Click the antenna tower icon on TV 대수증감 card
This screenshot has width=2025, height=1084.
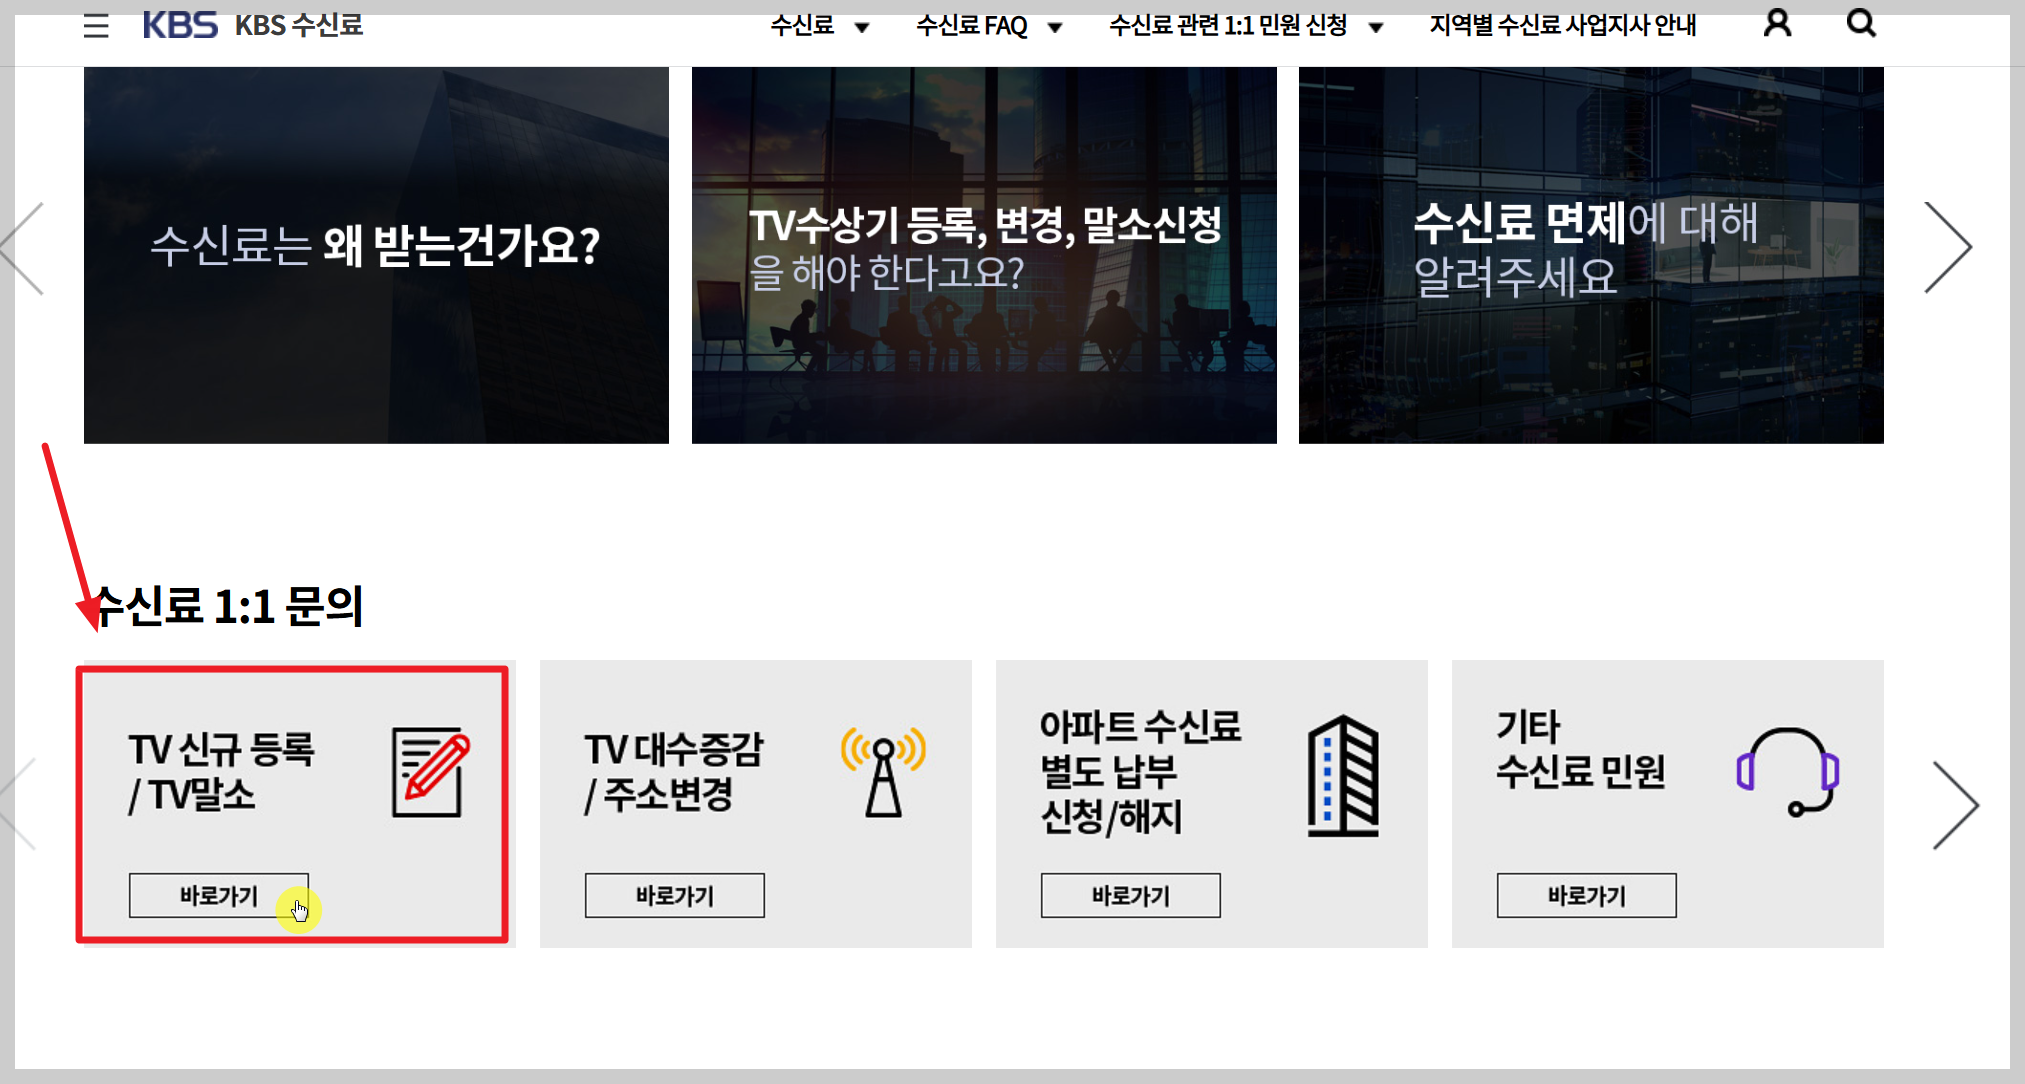coord(883,772)
